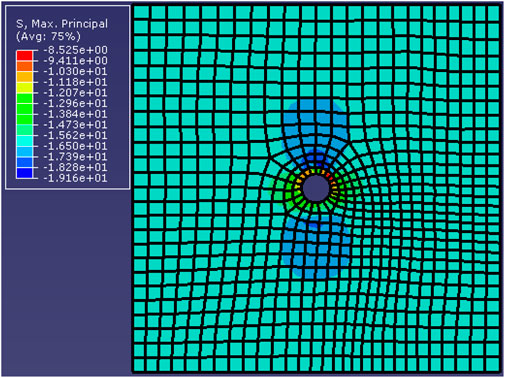Click the empty viewport area below legend
Image resolution: width=505 pixels, height=378 pixels.
pyautogui.click(x=67, y=283)
